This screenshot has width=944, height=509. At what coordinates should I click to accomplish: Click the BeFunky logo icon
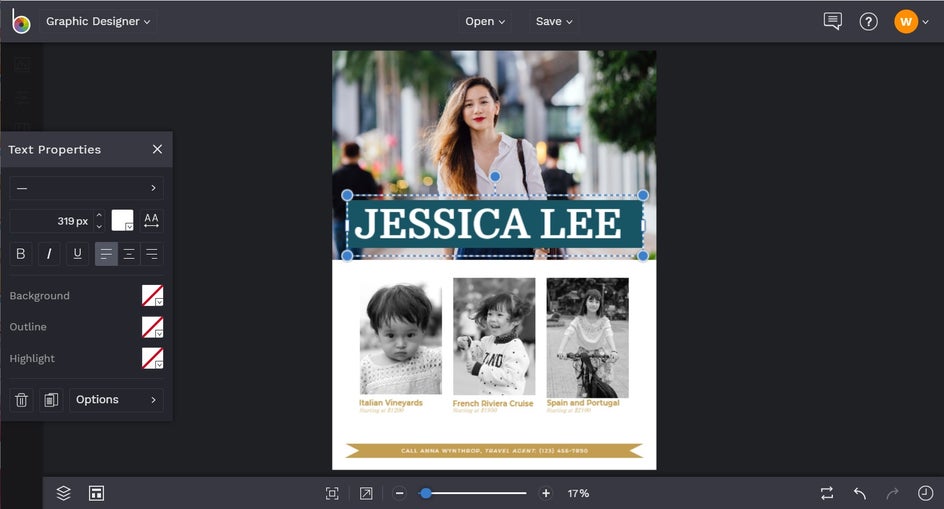pos(20,21)
